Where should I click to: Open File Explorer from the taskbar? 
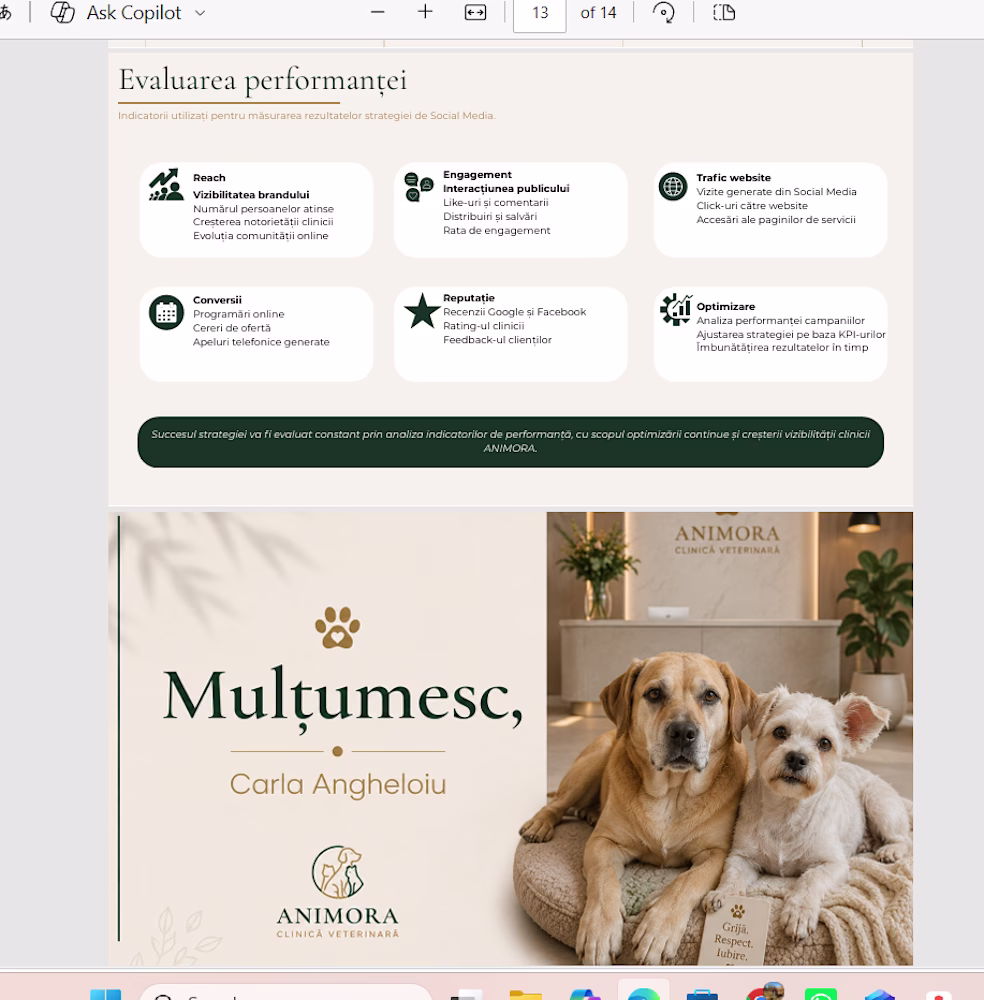click(x=525, y=995)
